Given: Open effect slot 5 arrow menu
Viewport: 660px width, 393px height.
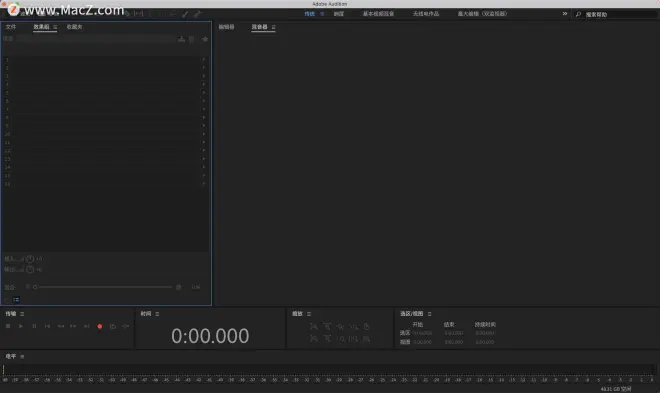Looking at the screenshot, I should point(204,93).
